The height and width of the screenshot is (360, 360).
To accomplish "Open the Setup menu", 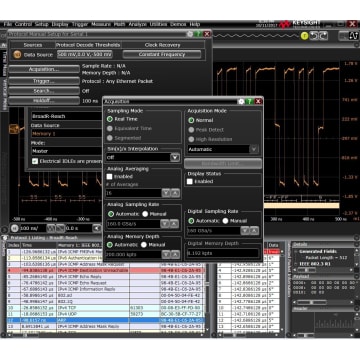I will (42, 24).
